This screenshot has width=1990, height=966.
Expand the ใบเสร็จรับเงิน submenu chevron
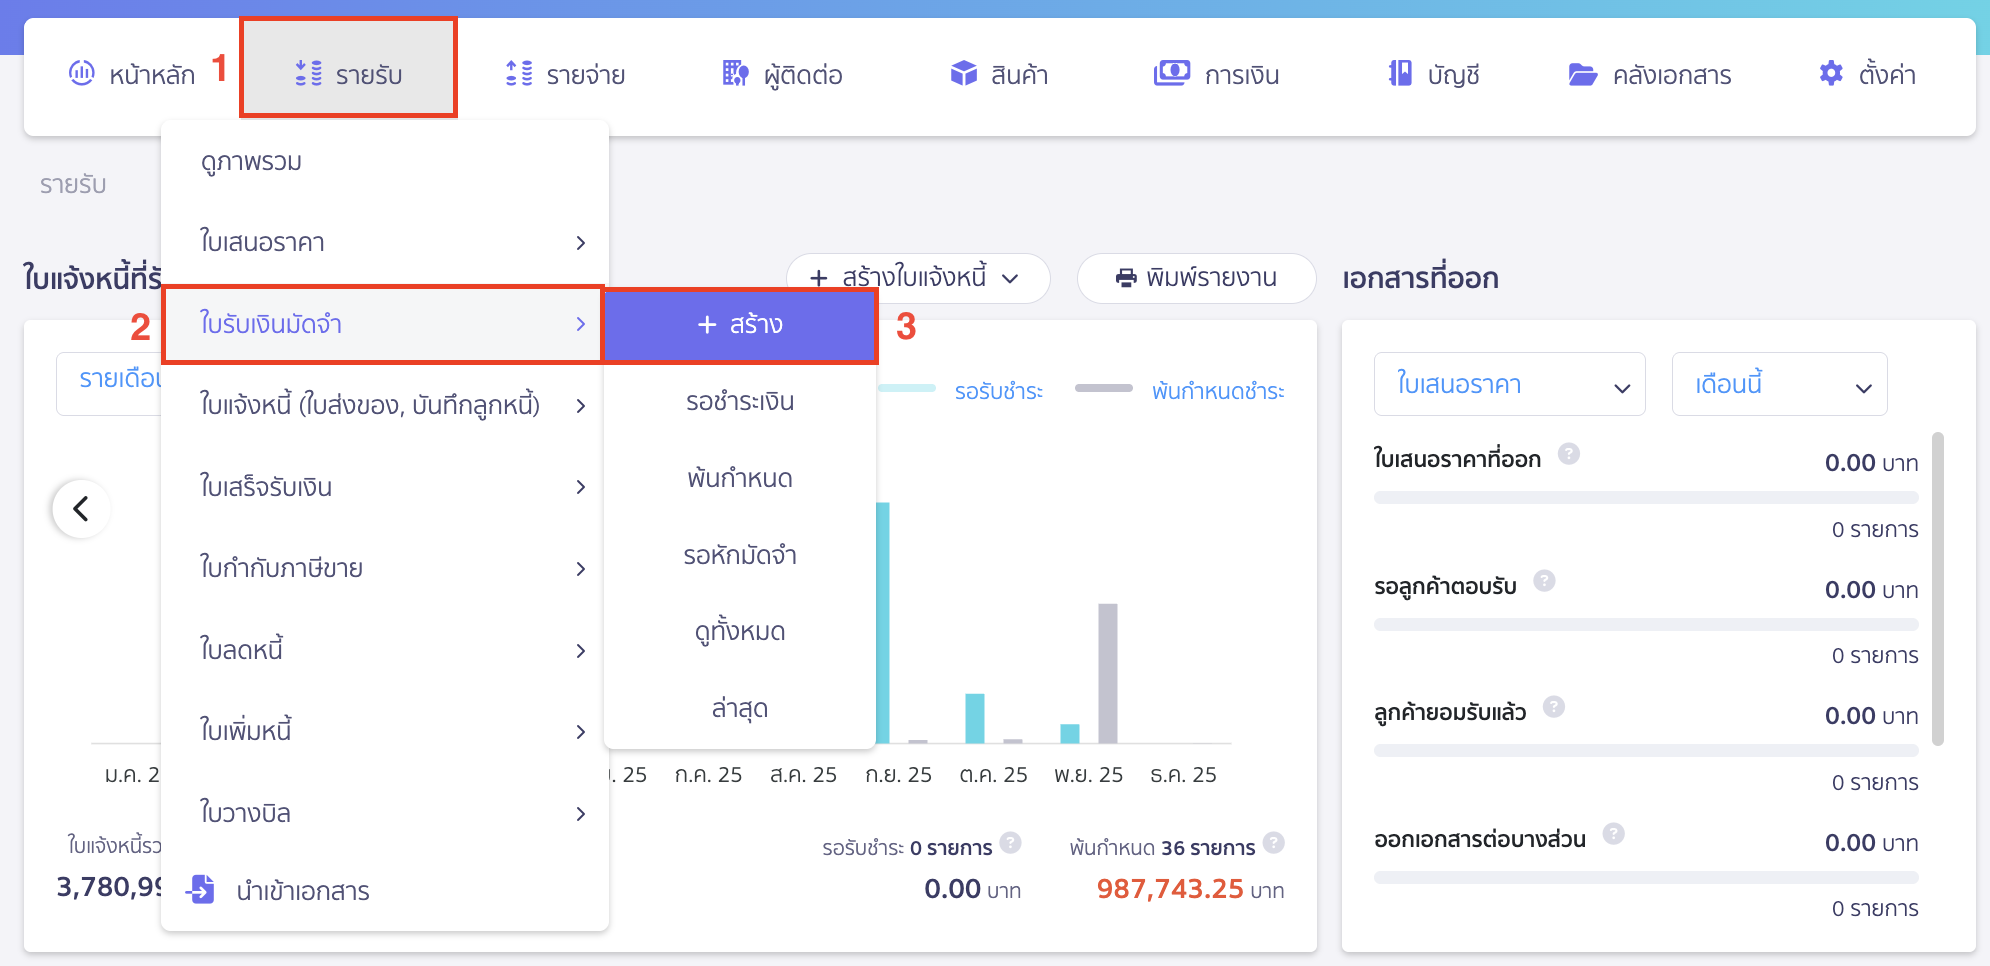pyautogui.click(x=581, y=487)
